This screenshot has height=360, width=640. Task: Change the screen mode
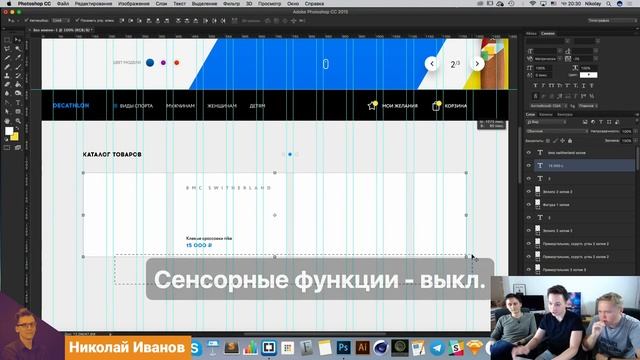[x=18, y=147]
